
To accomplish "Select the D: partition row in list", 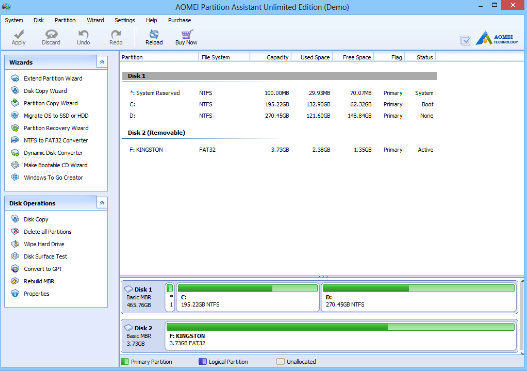I will click(279, 116).
